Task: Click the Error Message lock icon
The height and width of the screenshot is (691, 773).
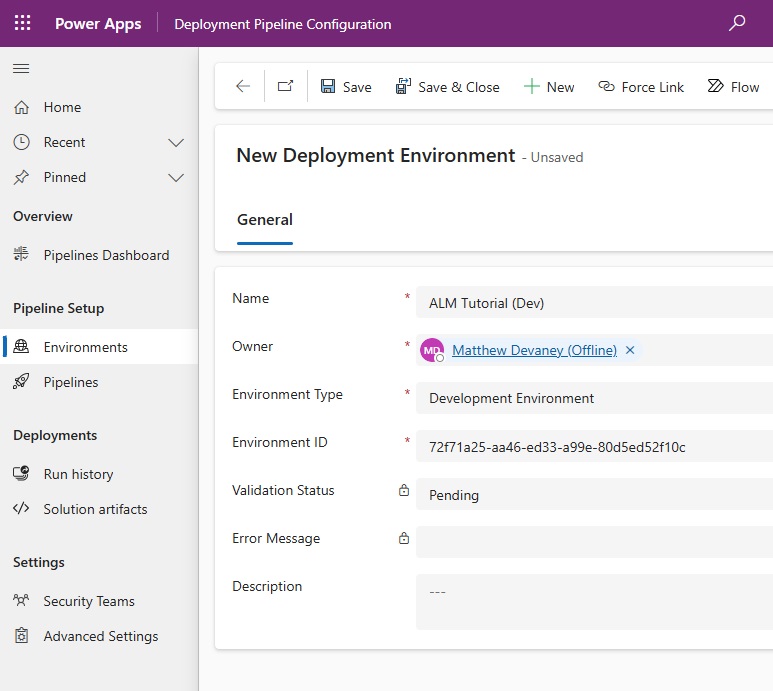Action: (404, 538)
